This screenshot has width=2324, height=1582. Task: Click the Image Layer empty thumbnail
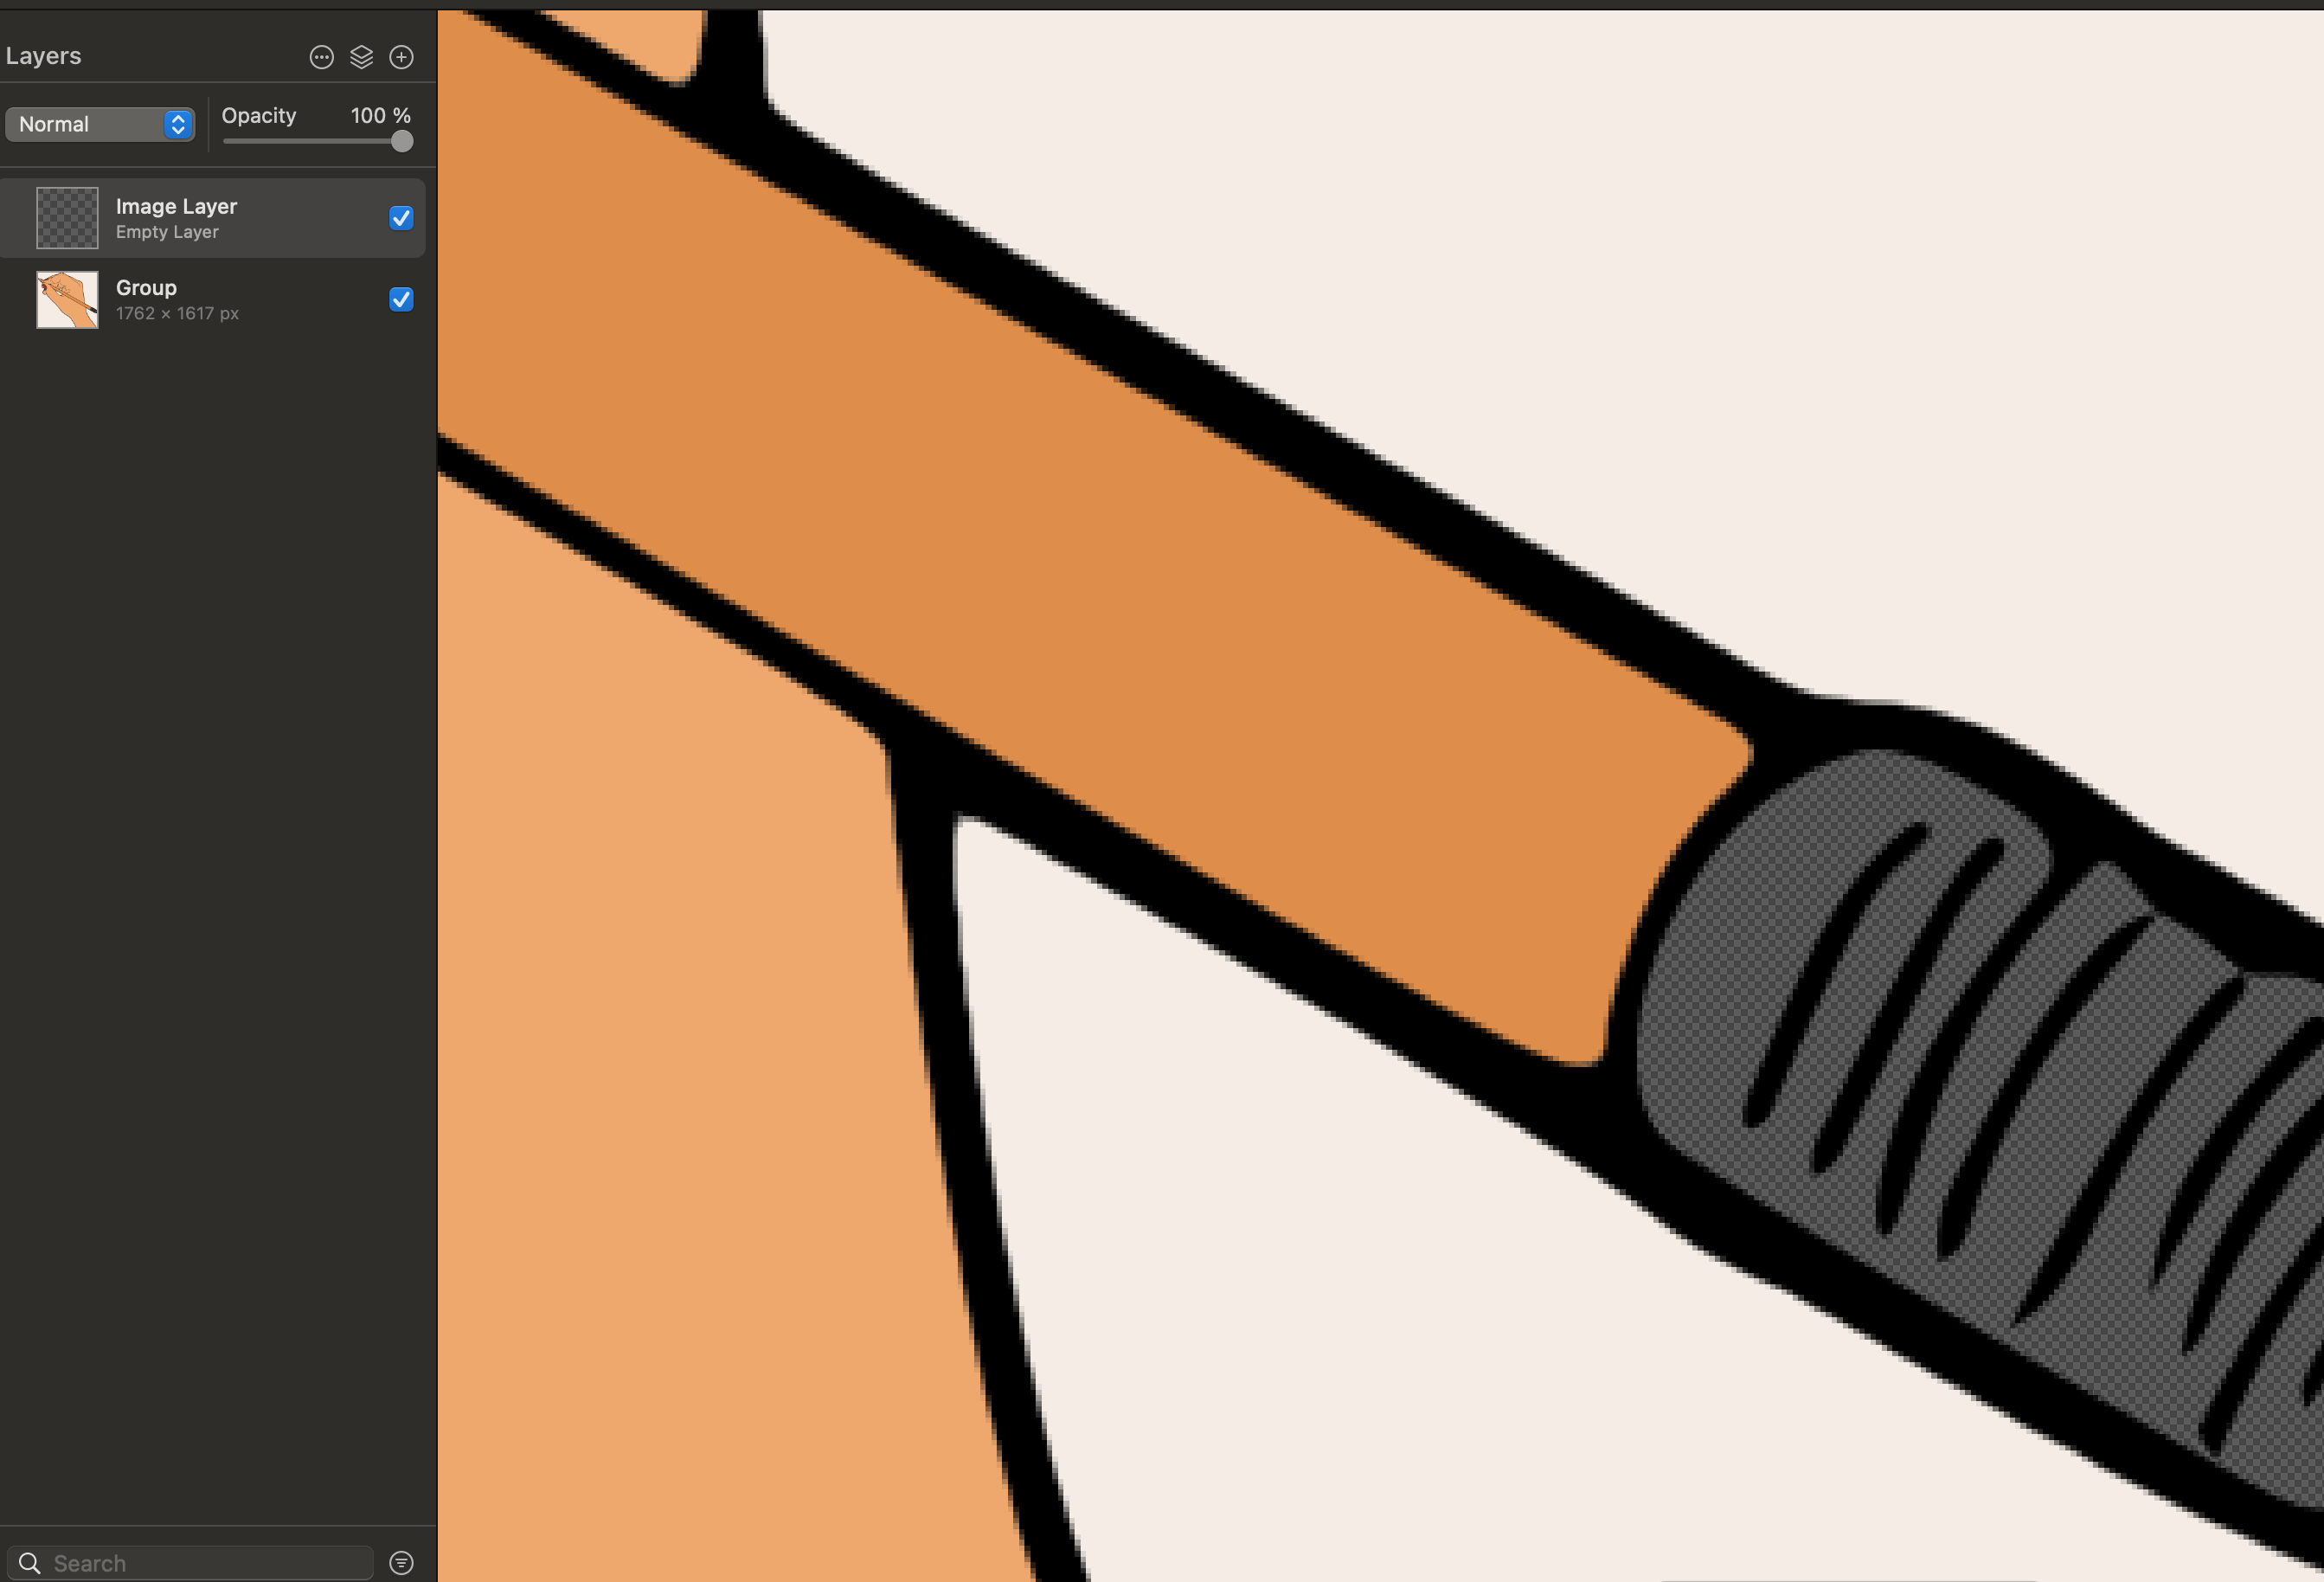click(67, 218)
